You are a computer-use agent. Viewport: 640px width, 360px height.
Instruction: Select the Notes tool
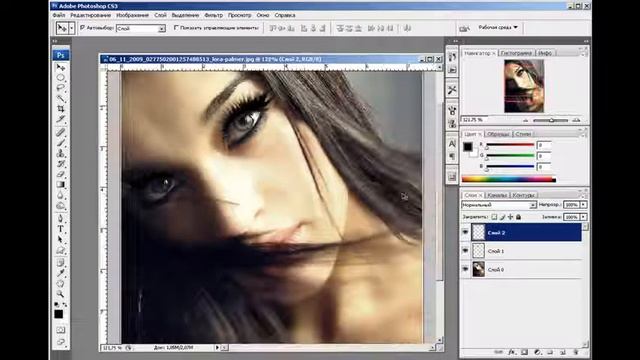[60, 262]
